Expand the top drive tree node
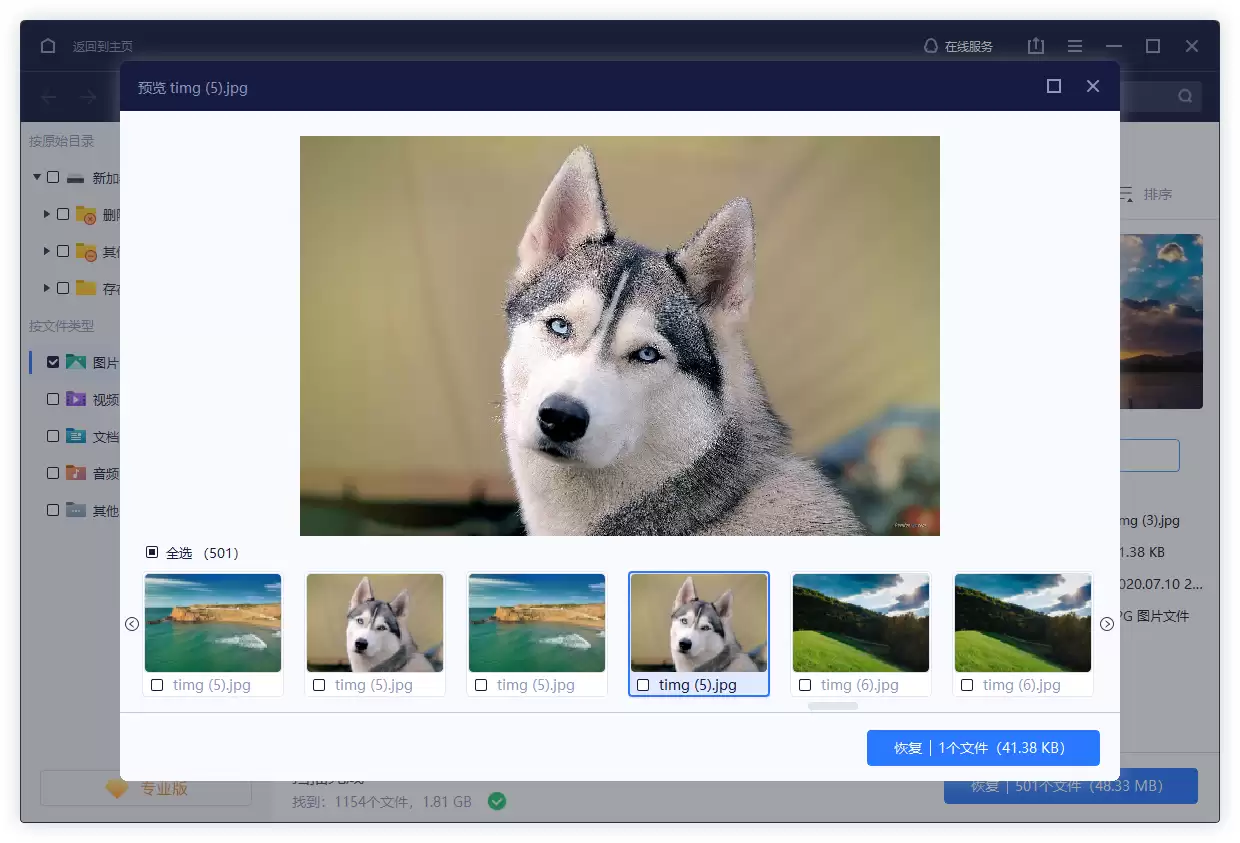This screenshot has width=1240, height=843. click(37, 177)
